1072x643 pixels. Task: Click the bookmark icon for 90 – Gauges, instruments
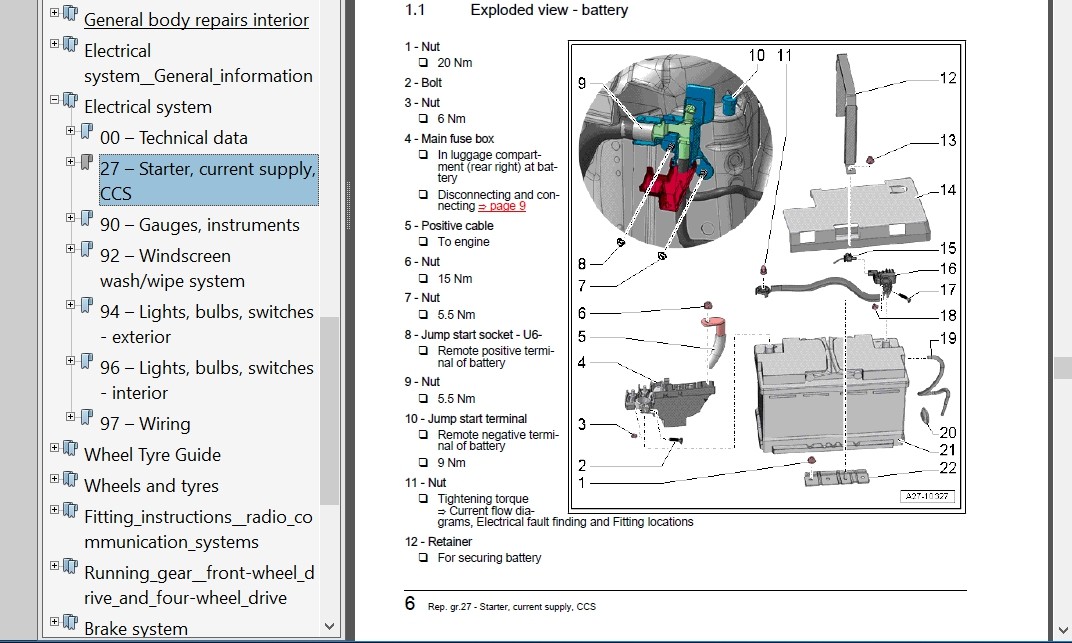[x=87, y=219]
